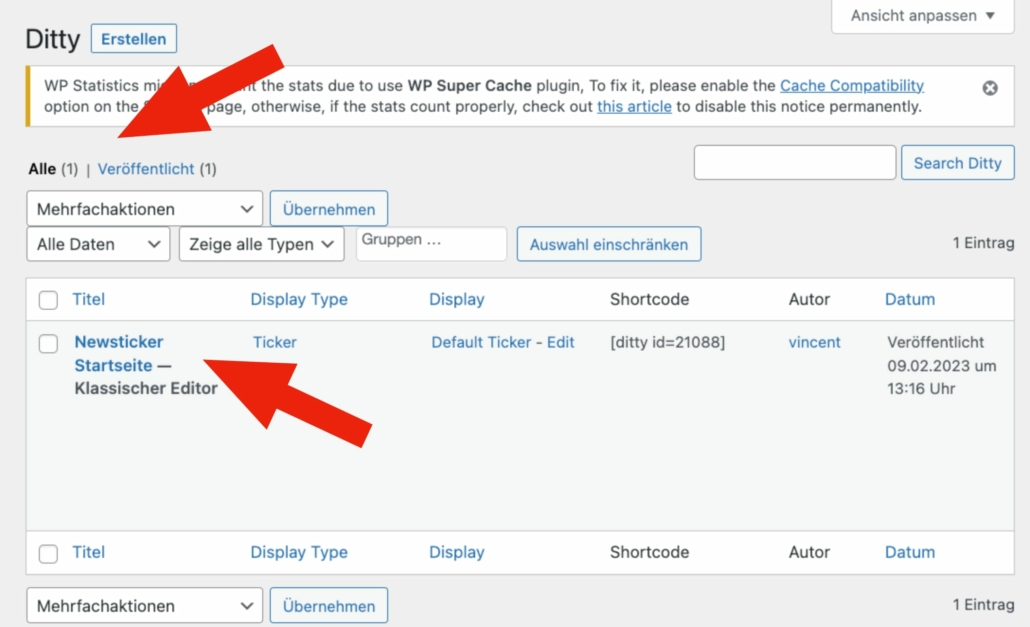Open the Ansicht anpassen panel
Viewport: 1030px width, 627px height.
tap(922, 16)
